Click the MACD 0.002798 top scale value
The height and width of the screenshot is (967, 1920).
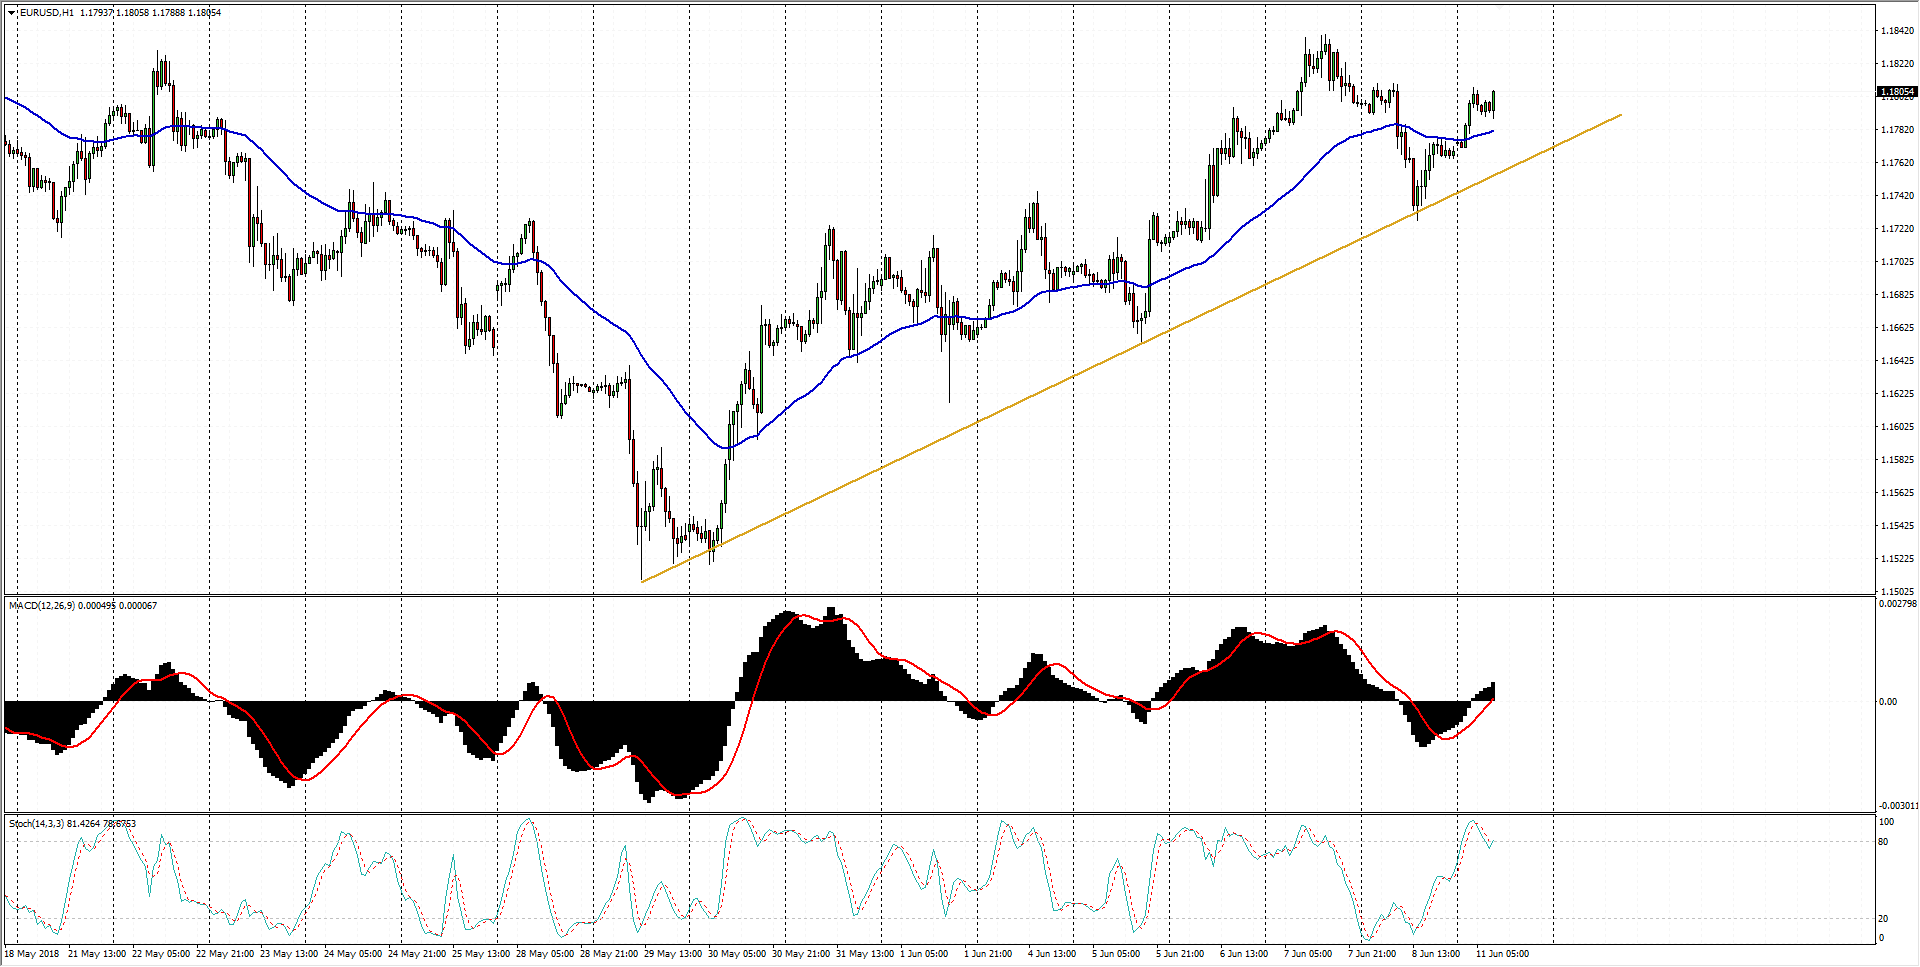coord(1897,604)
